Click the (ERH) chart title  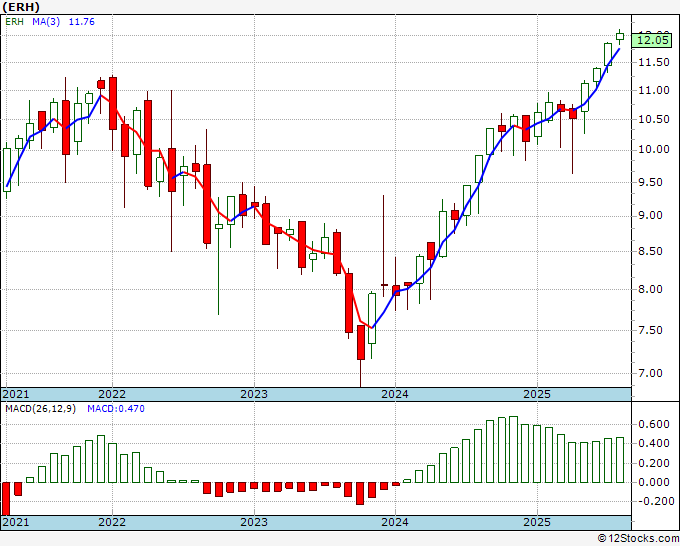coord(21,7)
